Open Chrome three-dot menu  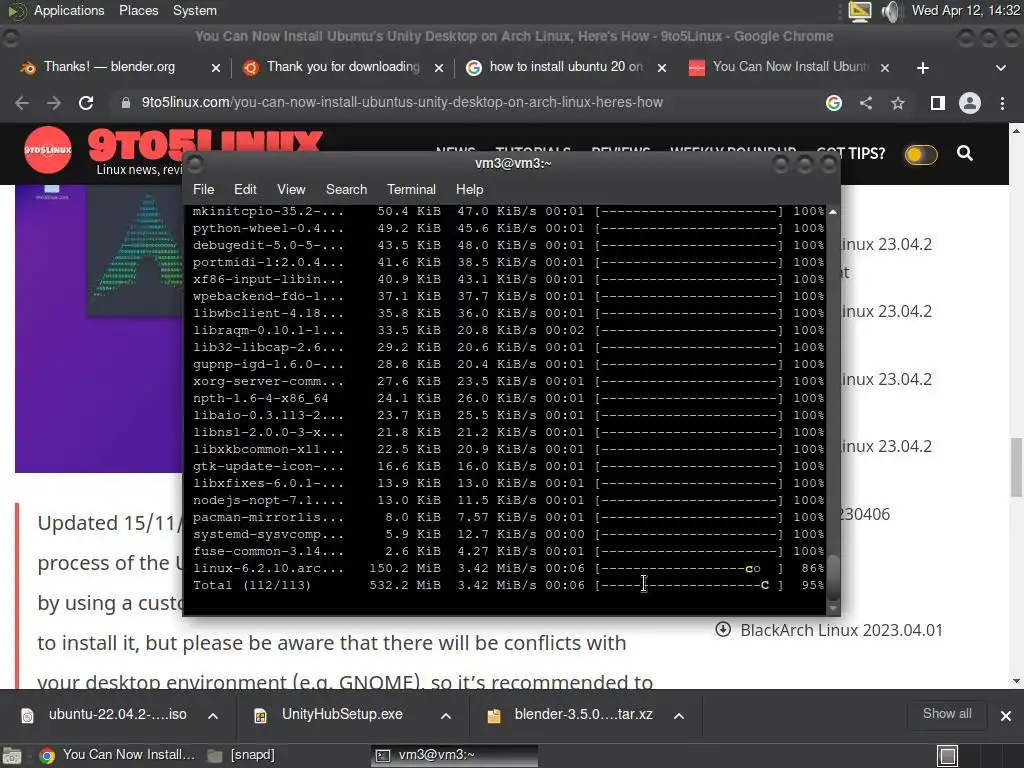point(1002,103)
